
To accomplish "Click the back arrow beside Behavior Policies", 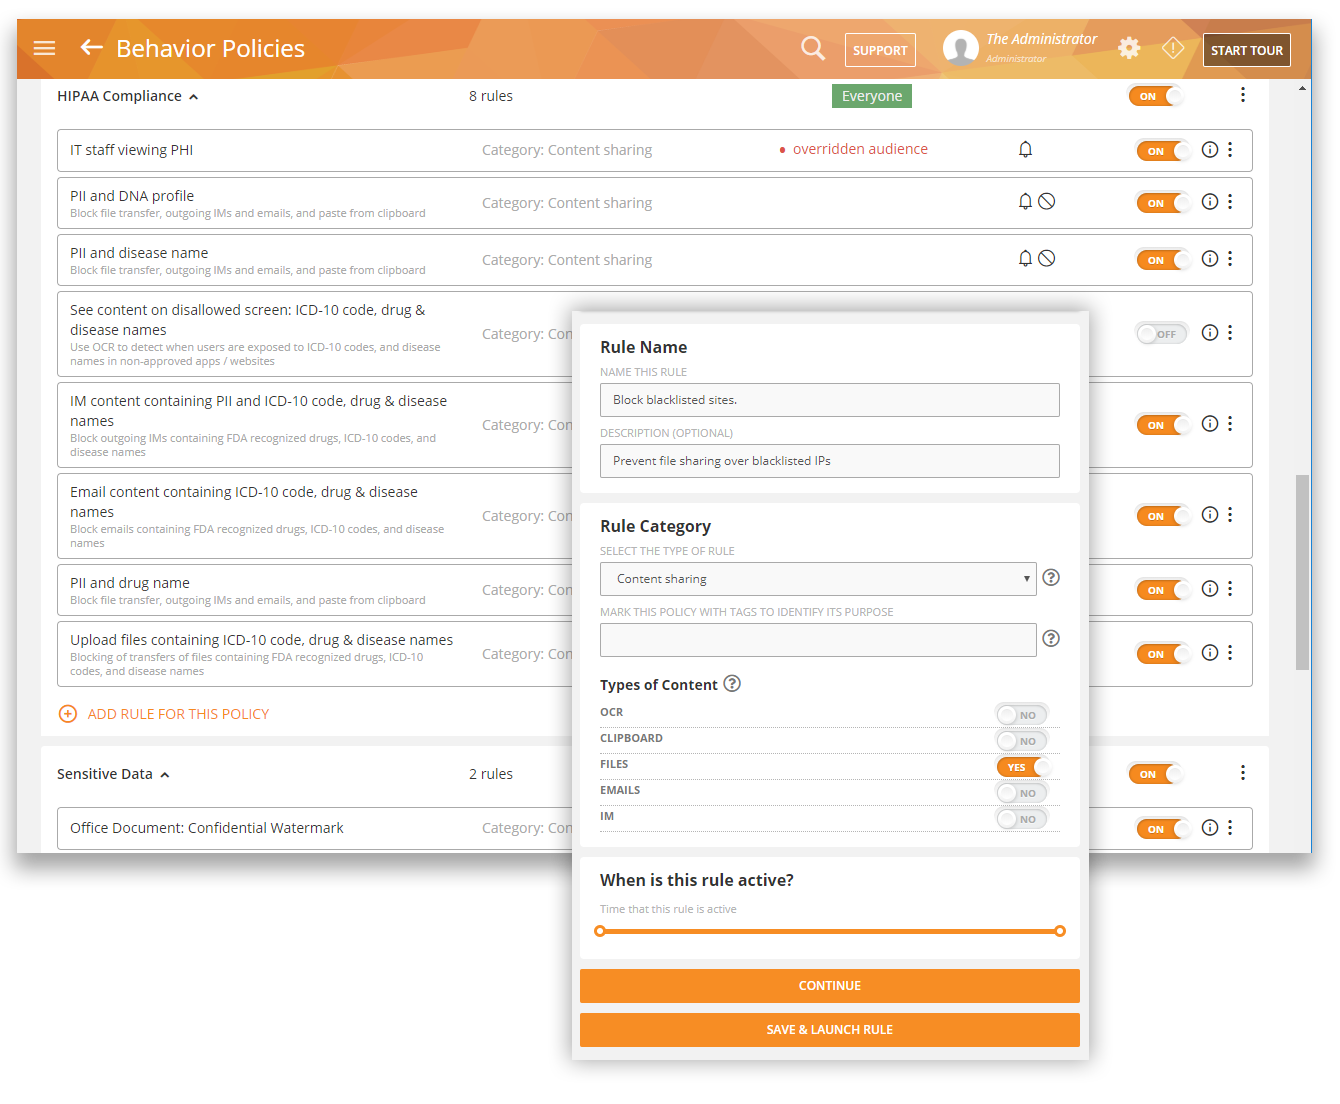I will click(90, 47).
